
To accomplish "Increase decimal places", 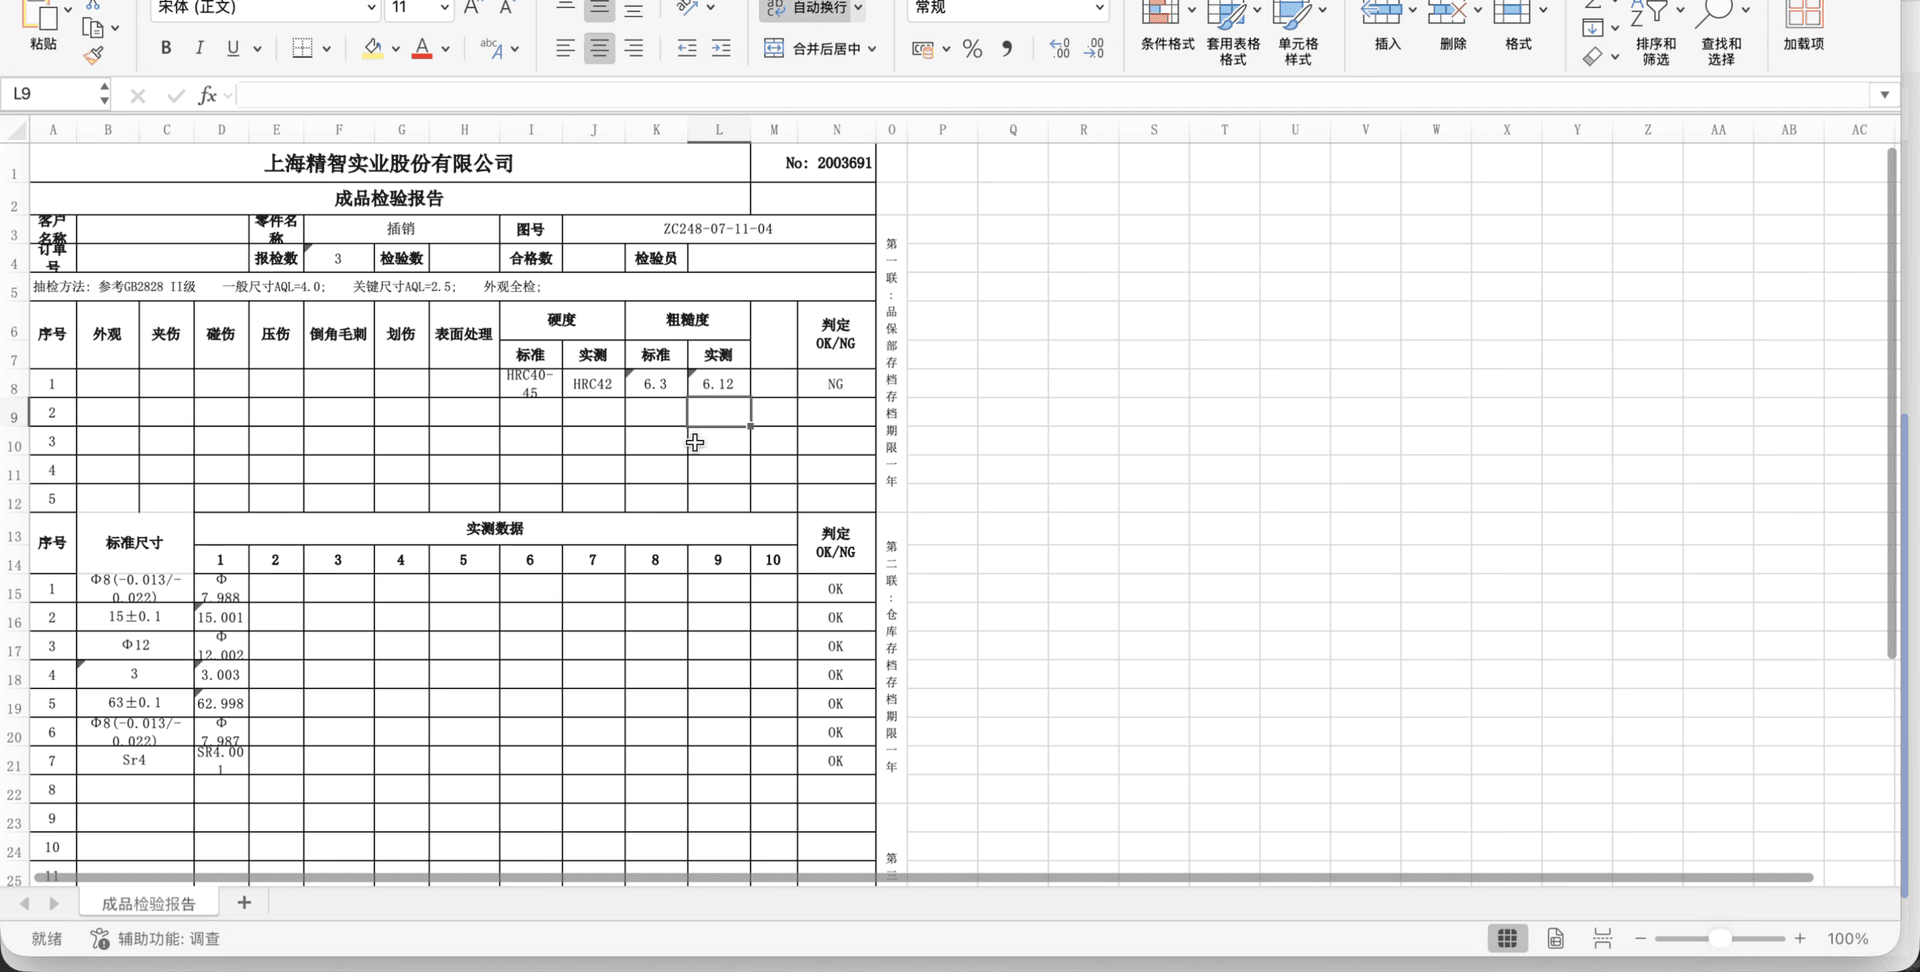I will pyautogui.click(x=1060, y=49).
